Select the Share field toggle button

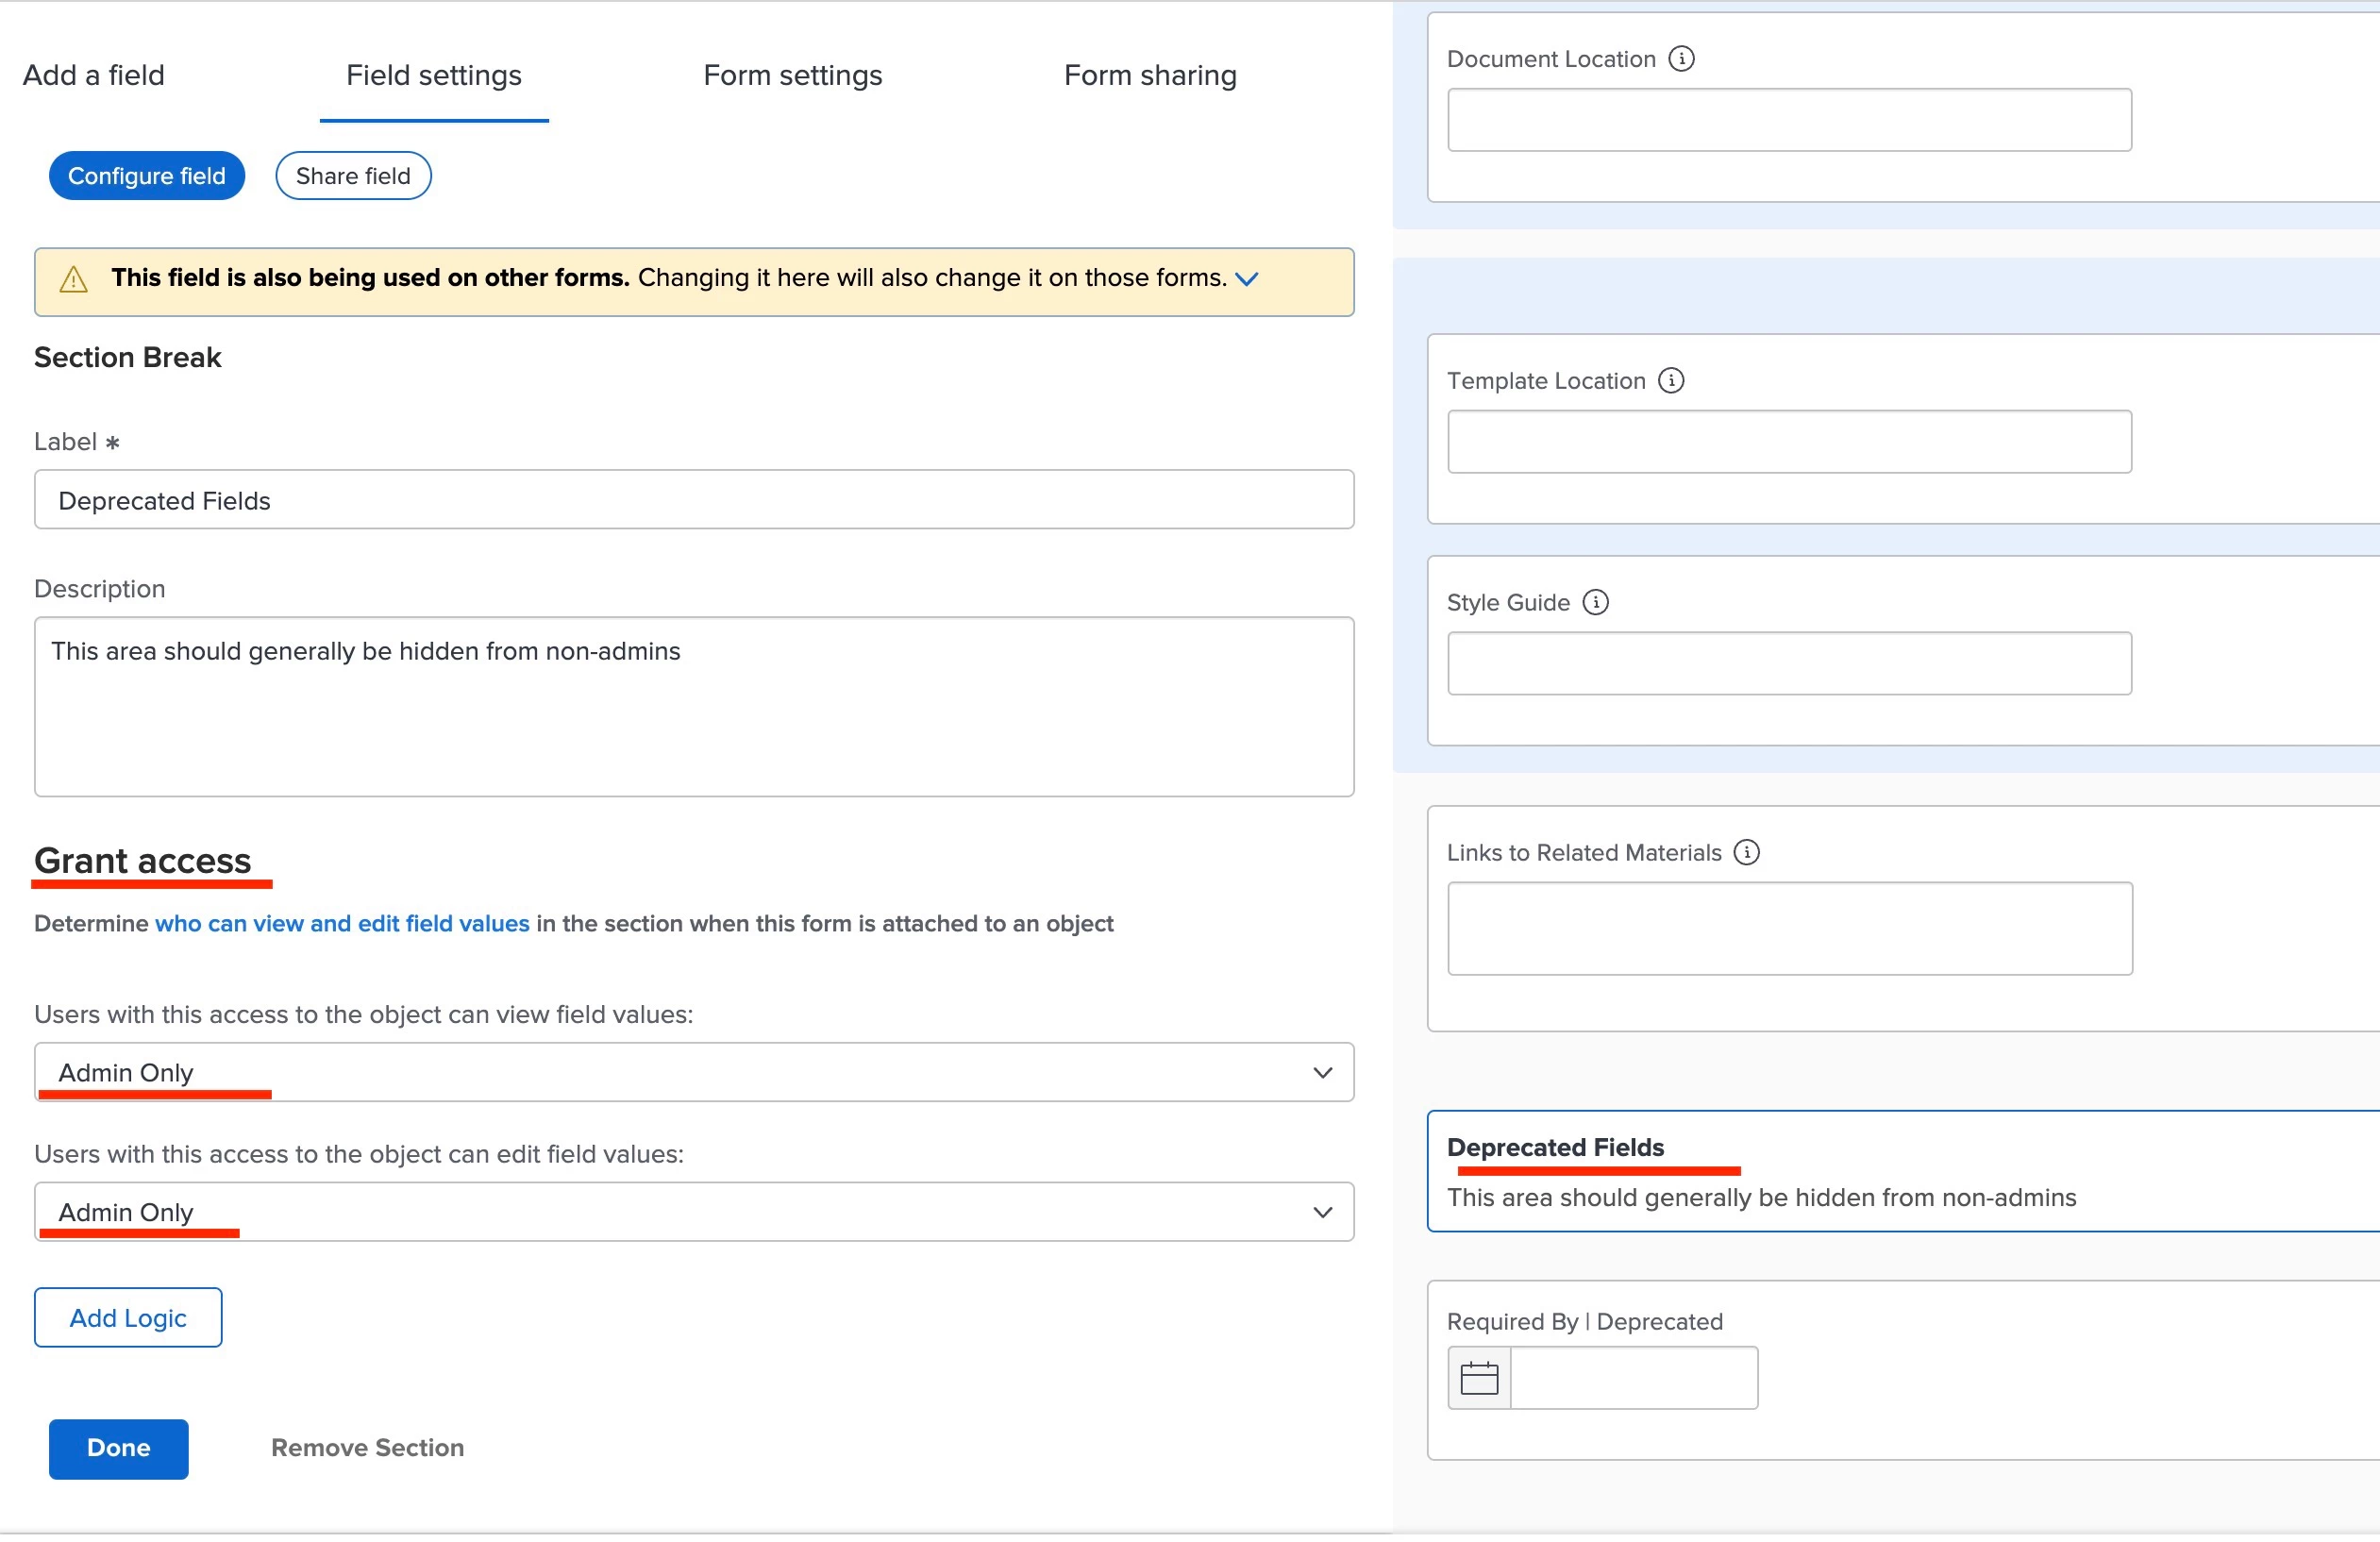[353, 176]
